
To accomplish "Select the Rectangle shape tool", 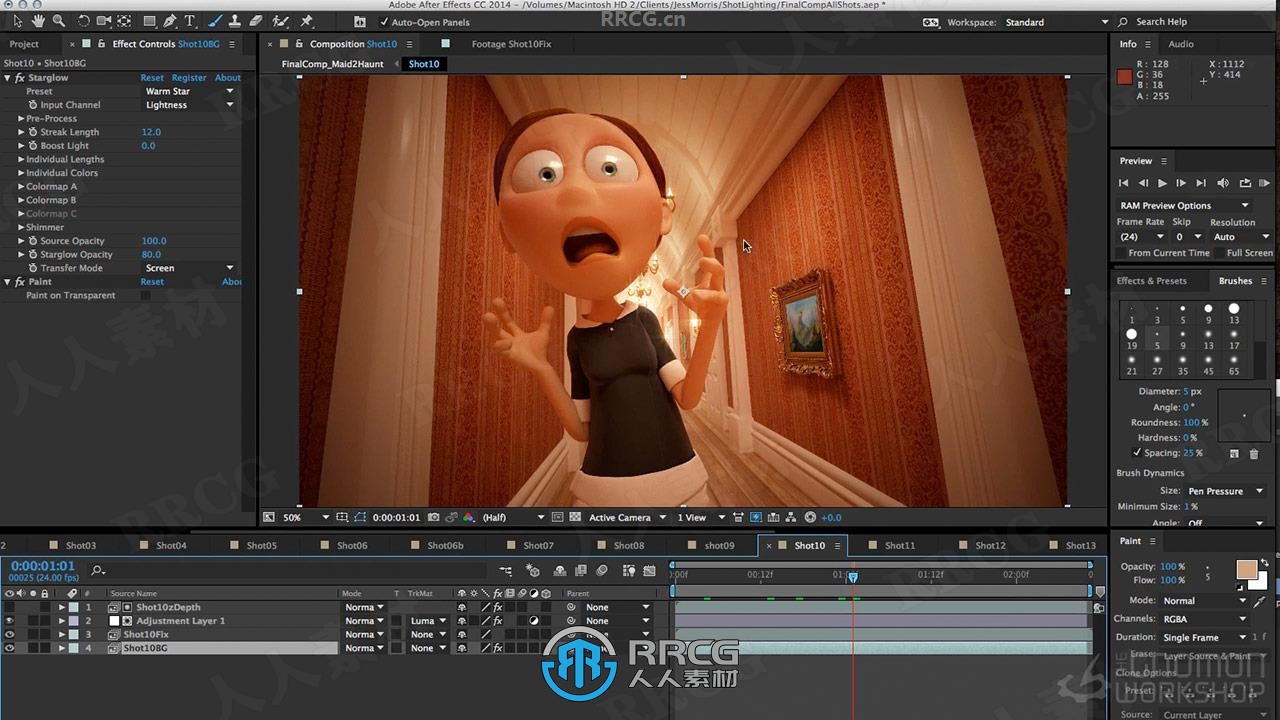I will [x=149, y=21].
